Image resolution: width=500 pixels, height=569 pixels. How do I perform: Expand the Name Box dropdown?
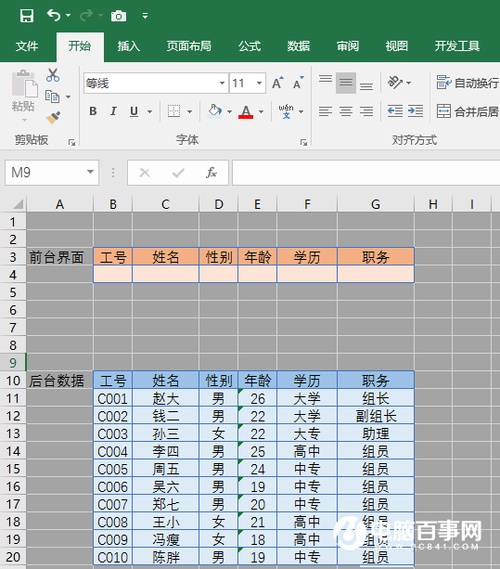pos(90,172)
